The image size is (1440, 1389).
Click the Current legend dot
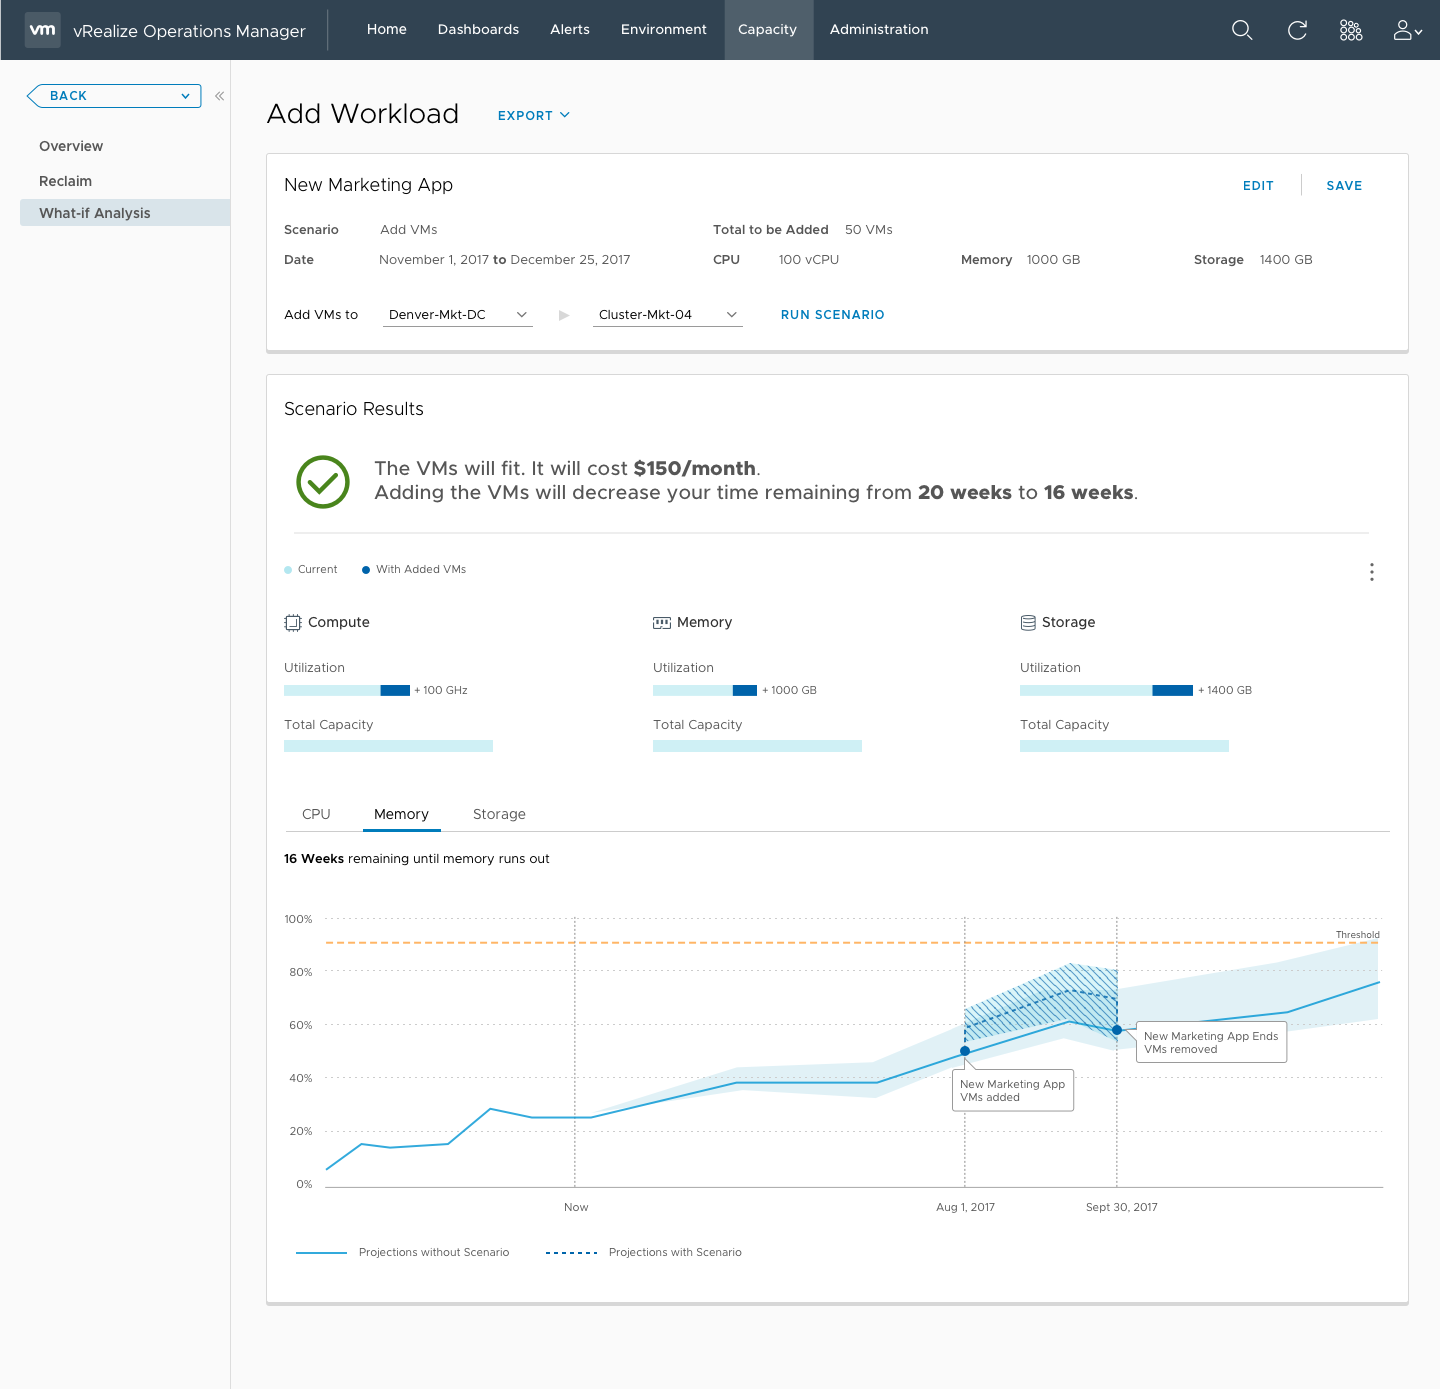[288, 570]
